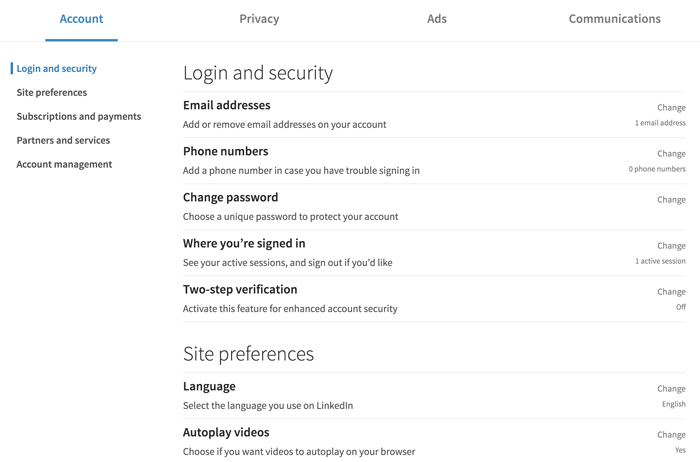Select Login and security in sidebar
The height and width of the screenshot is (462, 700).
pyautogui.click(x=57, y=68)
